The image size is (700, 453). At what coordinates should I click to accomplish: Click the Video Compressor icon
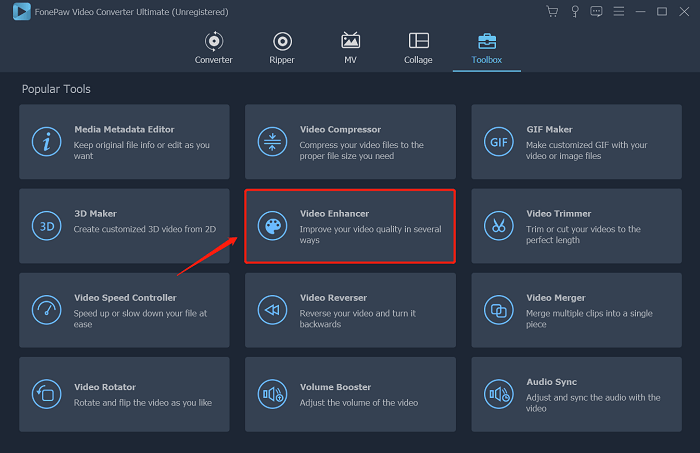272,142
